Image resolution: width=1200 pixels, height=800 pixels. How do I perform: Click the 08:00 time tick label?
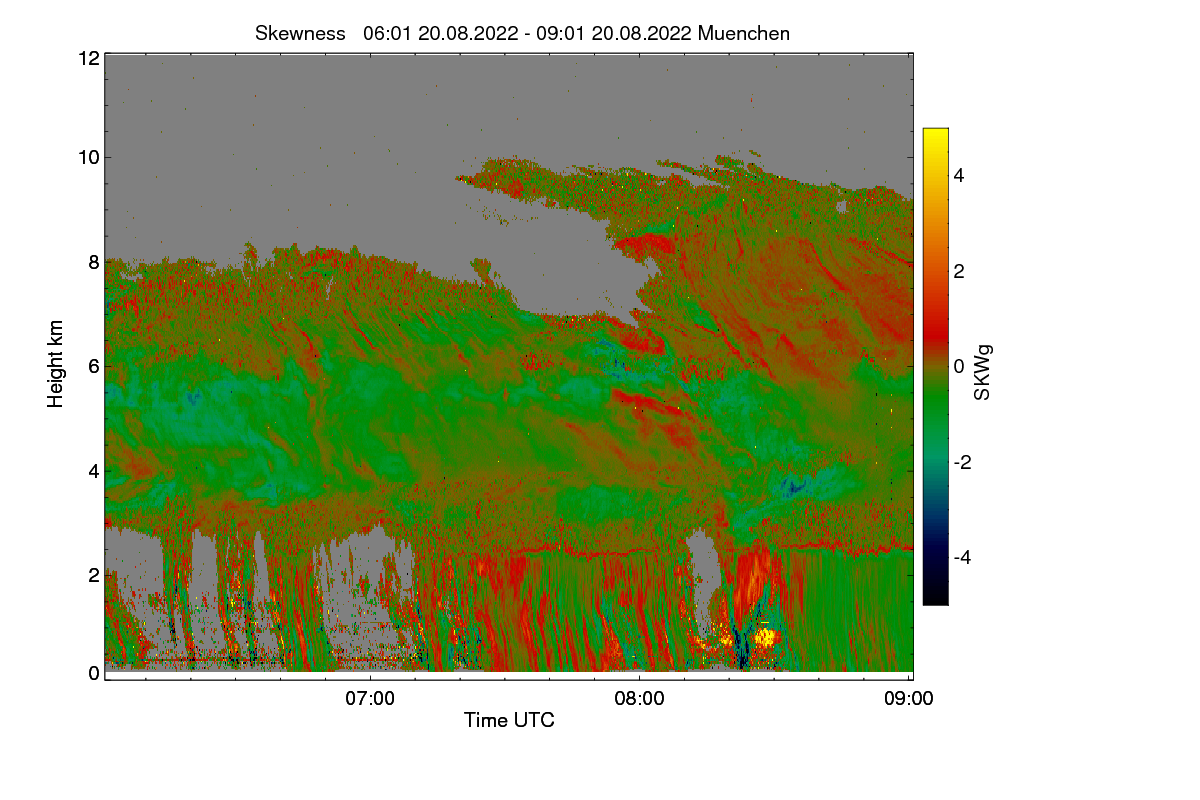[x=640, y=698]
